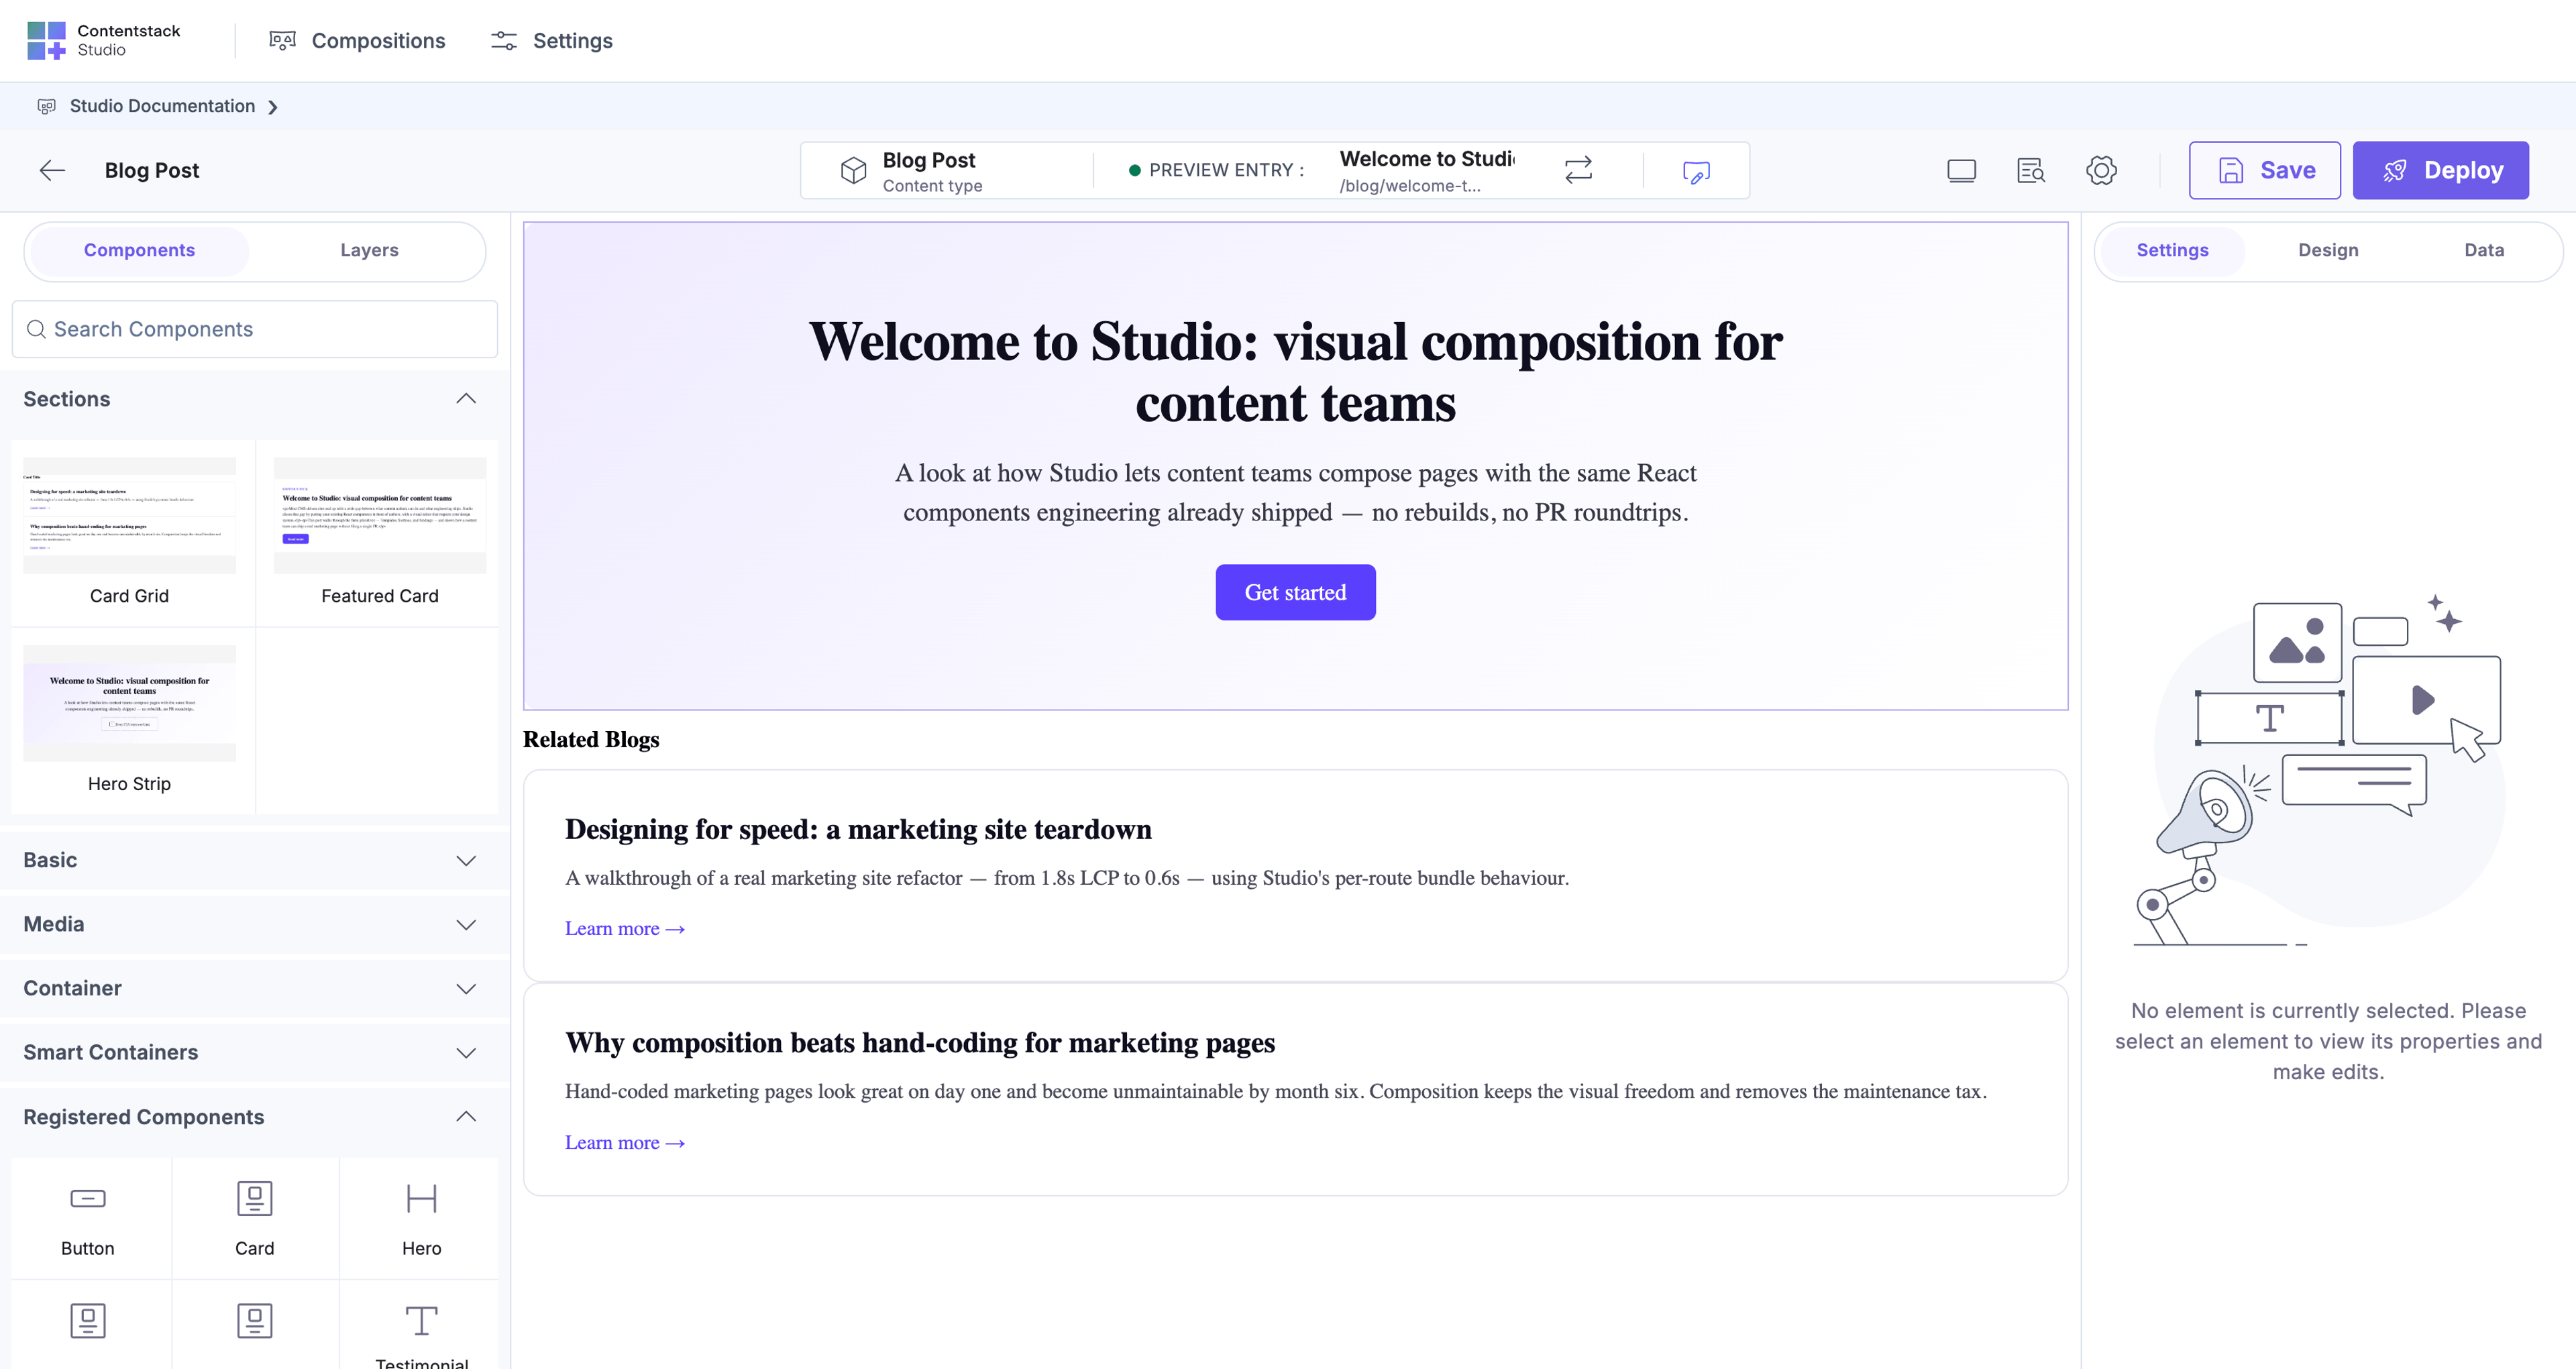Open the Design tab
The image size is (2576, 1369).
tap(2328, 251)
